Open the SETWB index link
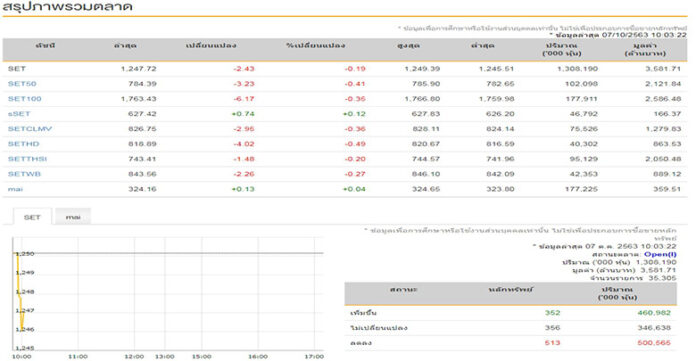This screenshot has width=696, height=361. click(24, 174)
